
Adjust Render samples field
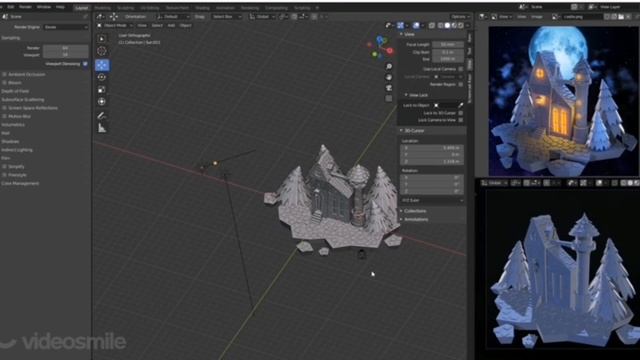click(x=66, y=48)
